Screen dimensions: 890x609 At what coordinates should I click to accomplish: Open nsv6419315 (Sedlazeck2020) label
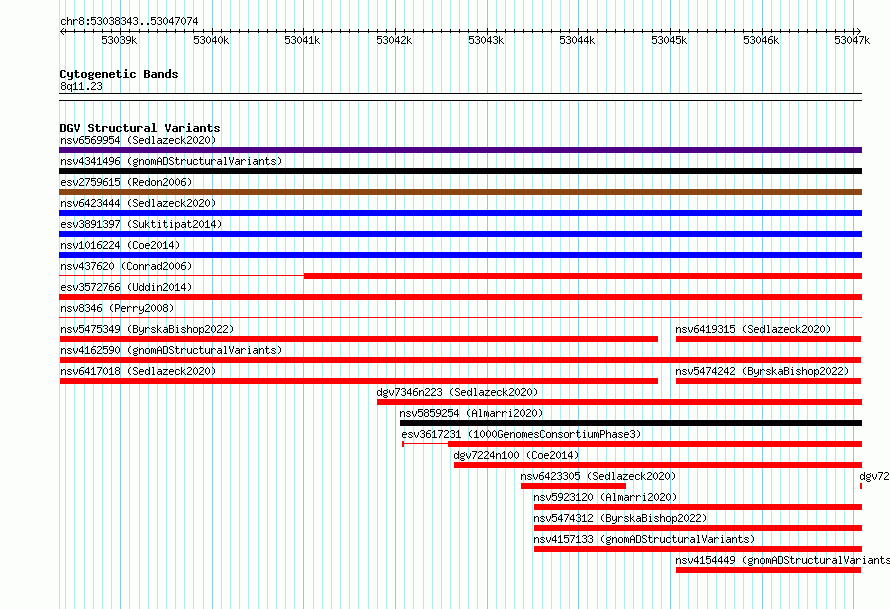753,329
